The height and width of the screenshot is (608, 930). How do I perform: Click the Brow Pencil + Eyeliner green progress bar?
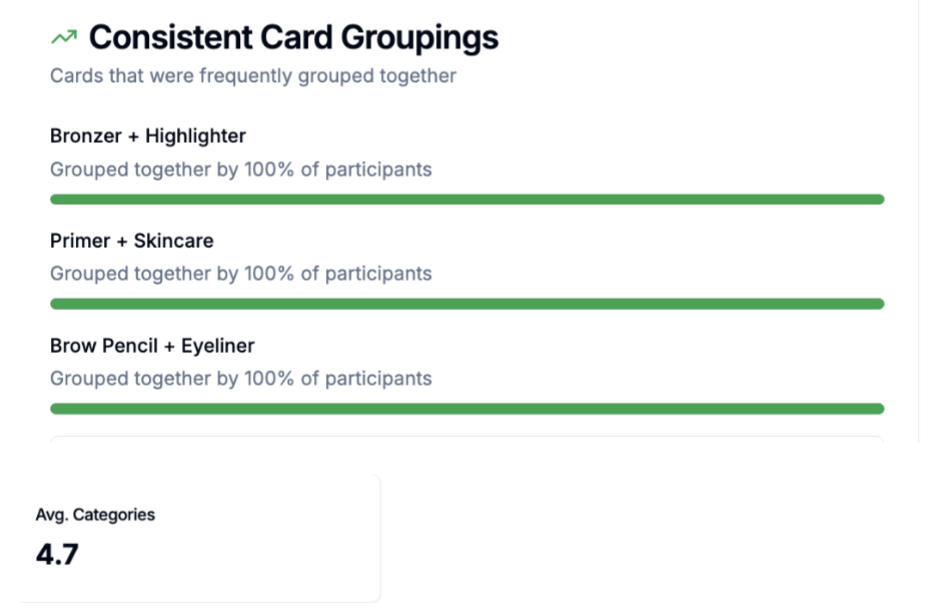click(x=467, y=409)
